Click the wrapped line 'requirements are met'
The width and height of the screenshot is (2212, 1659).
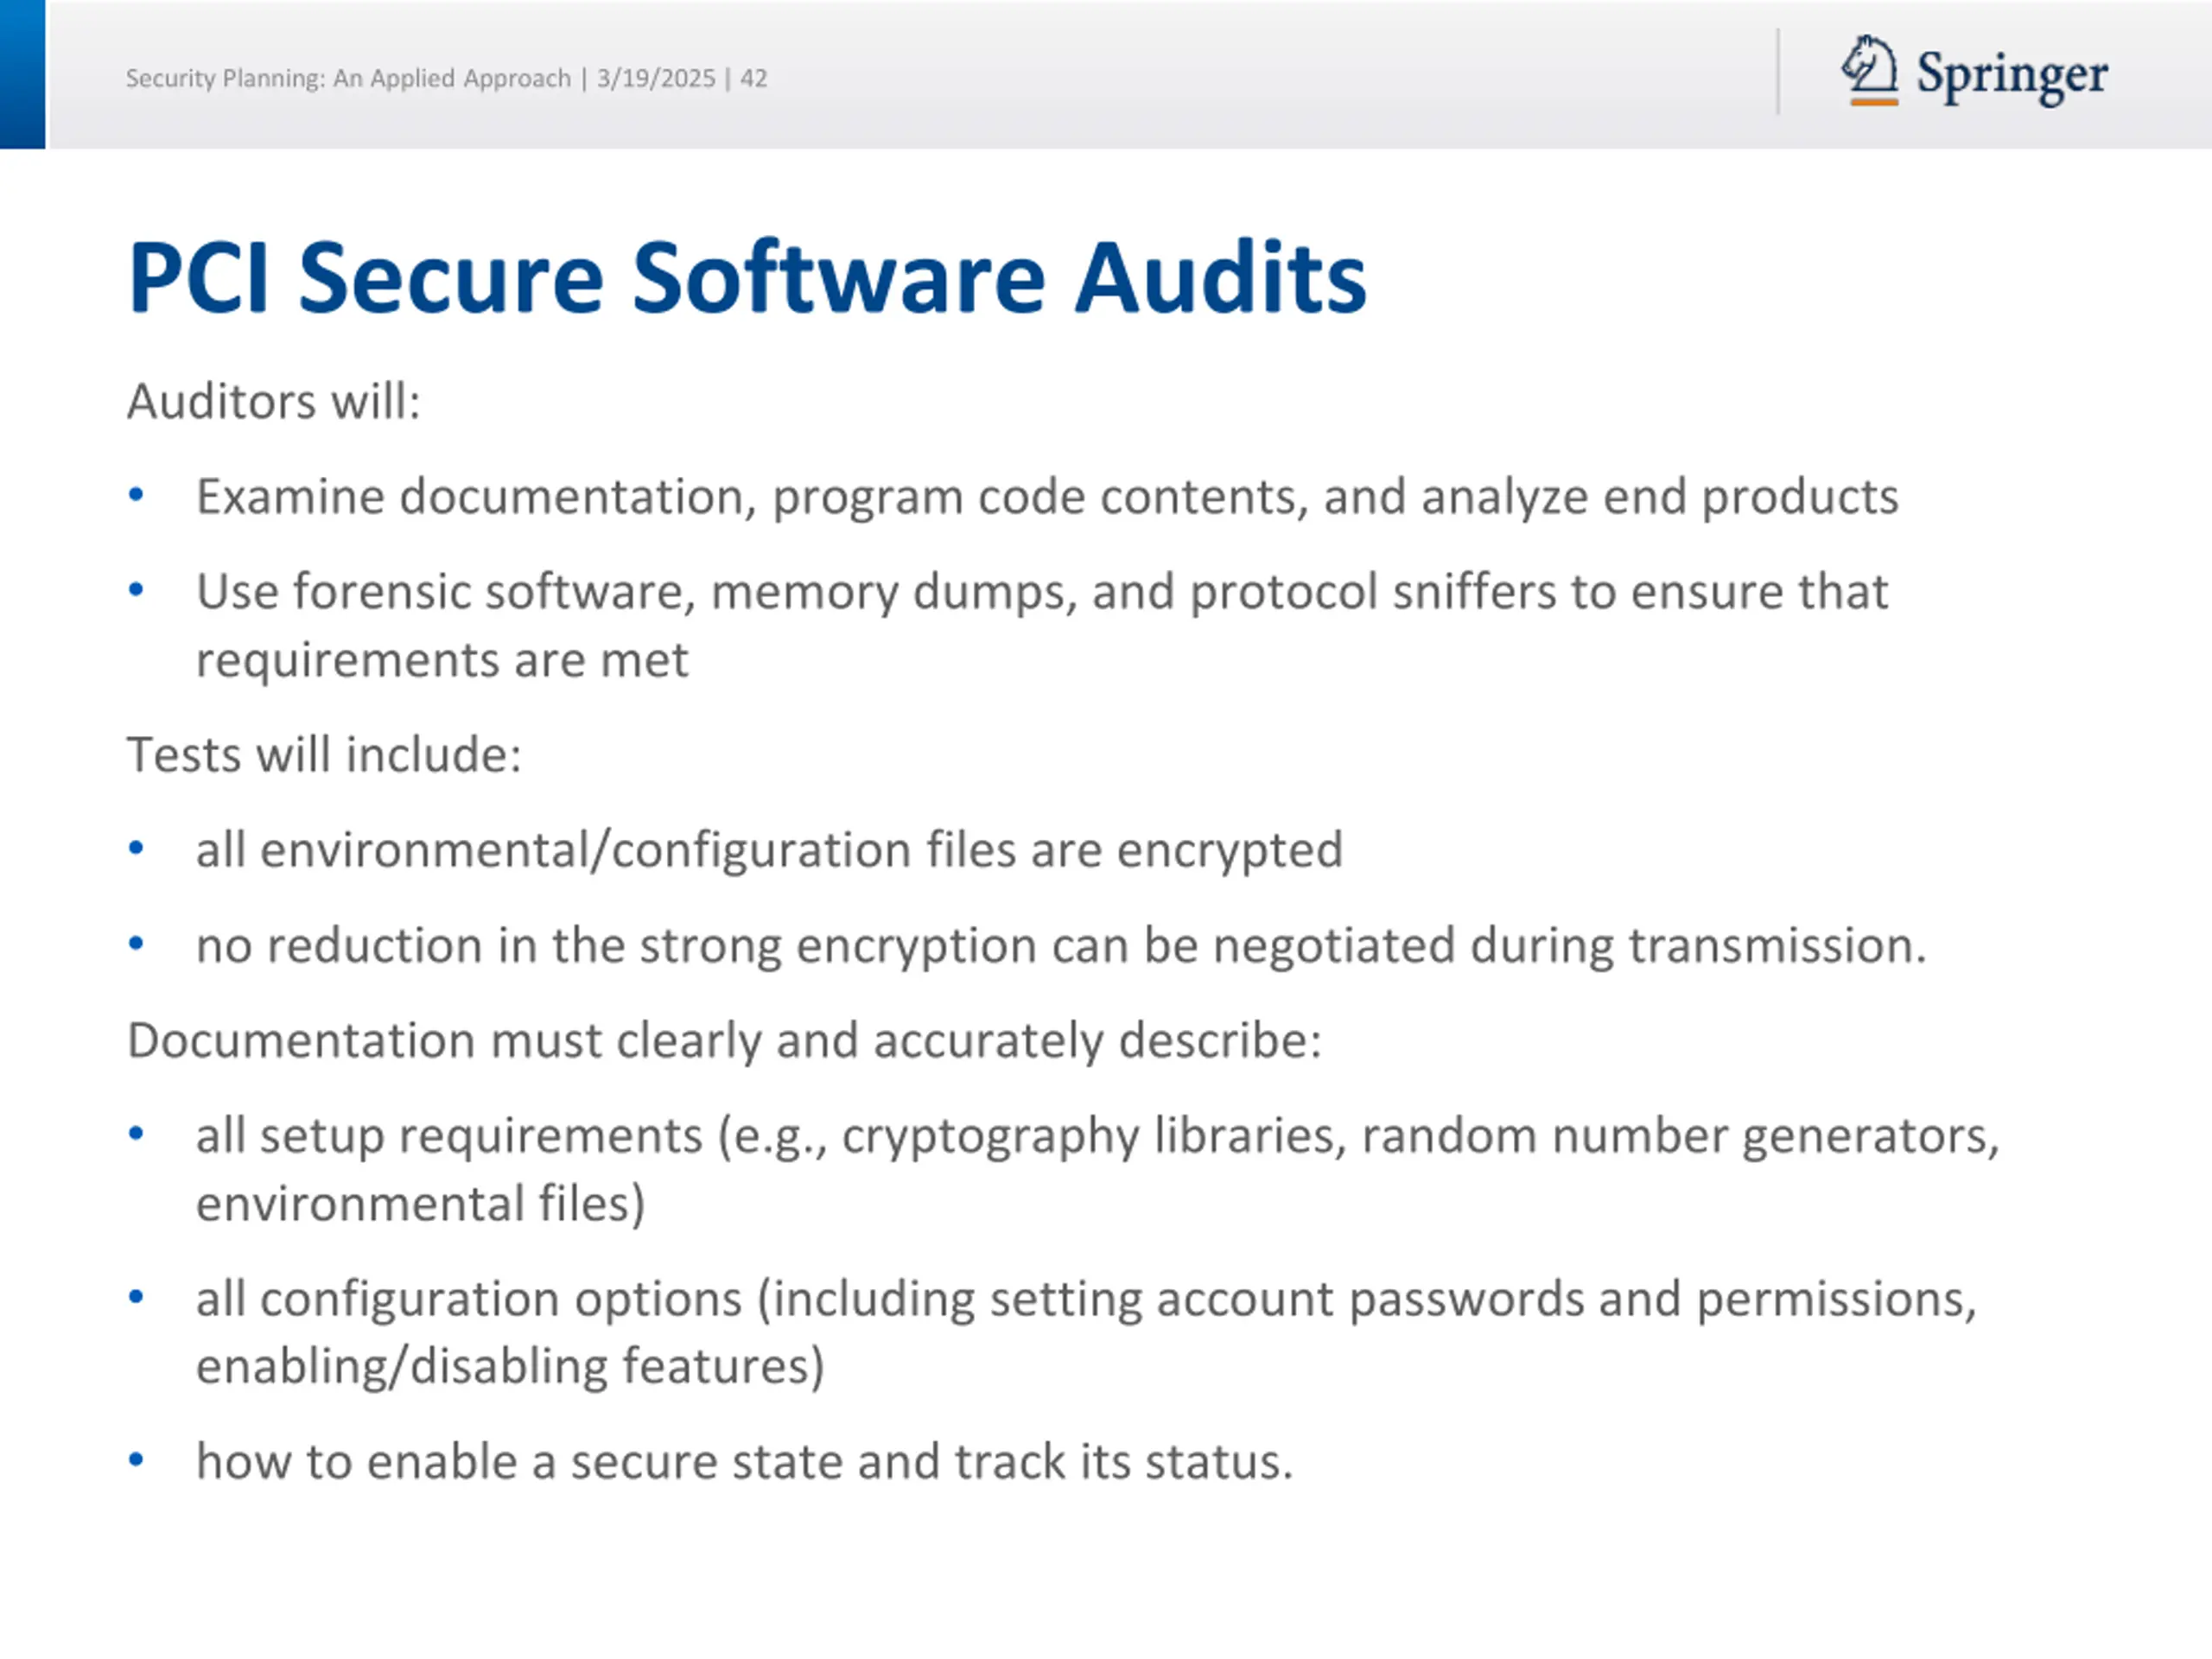click(442, 660)
